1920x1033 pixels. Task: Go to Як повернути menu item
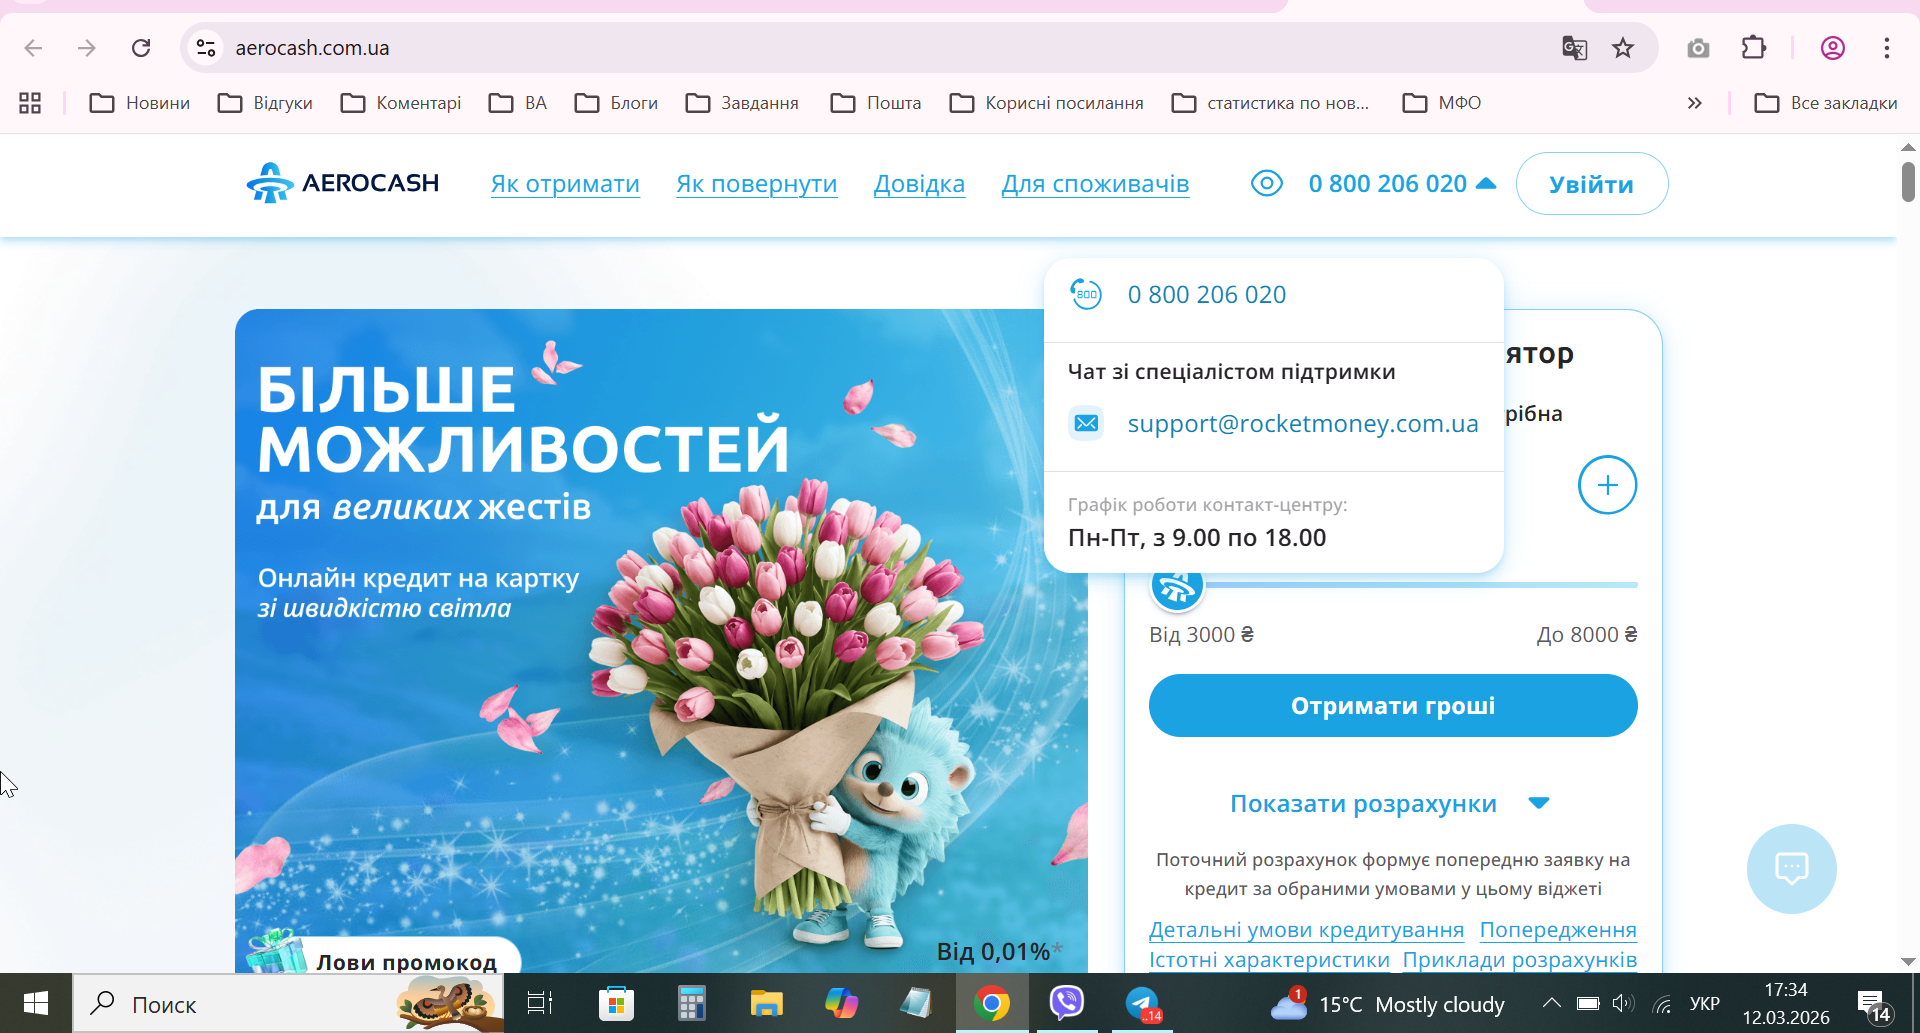click(x=757, y=184)
